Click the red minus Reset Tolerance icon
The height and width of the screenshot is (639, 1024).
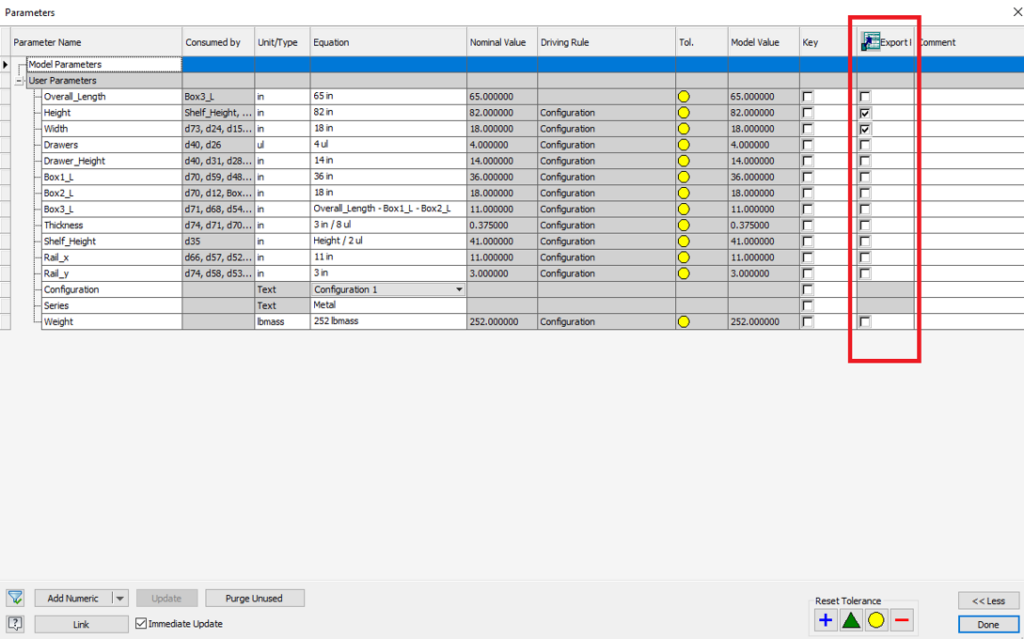coord(902,620)
